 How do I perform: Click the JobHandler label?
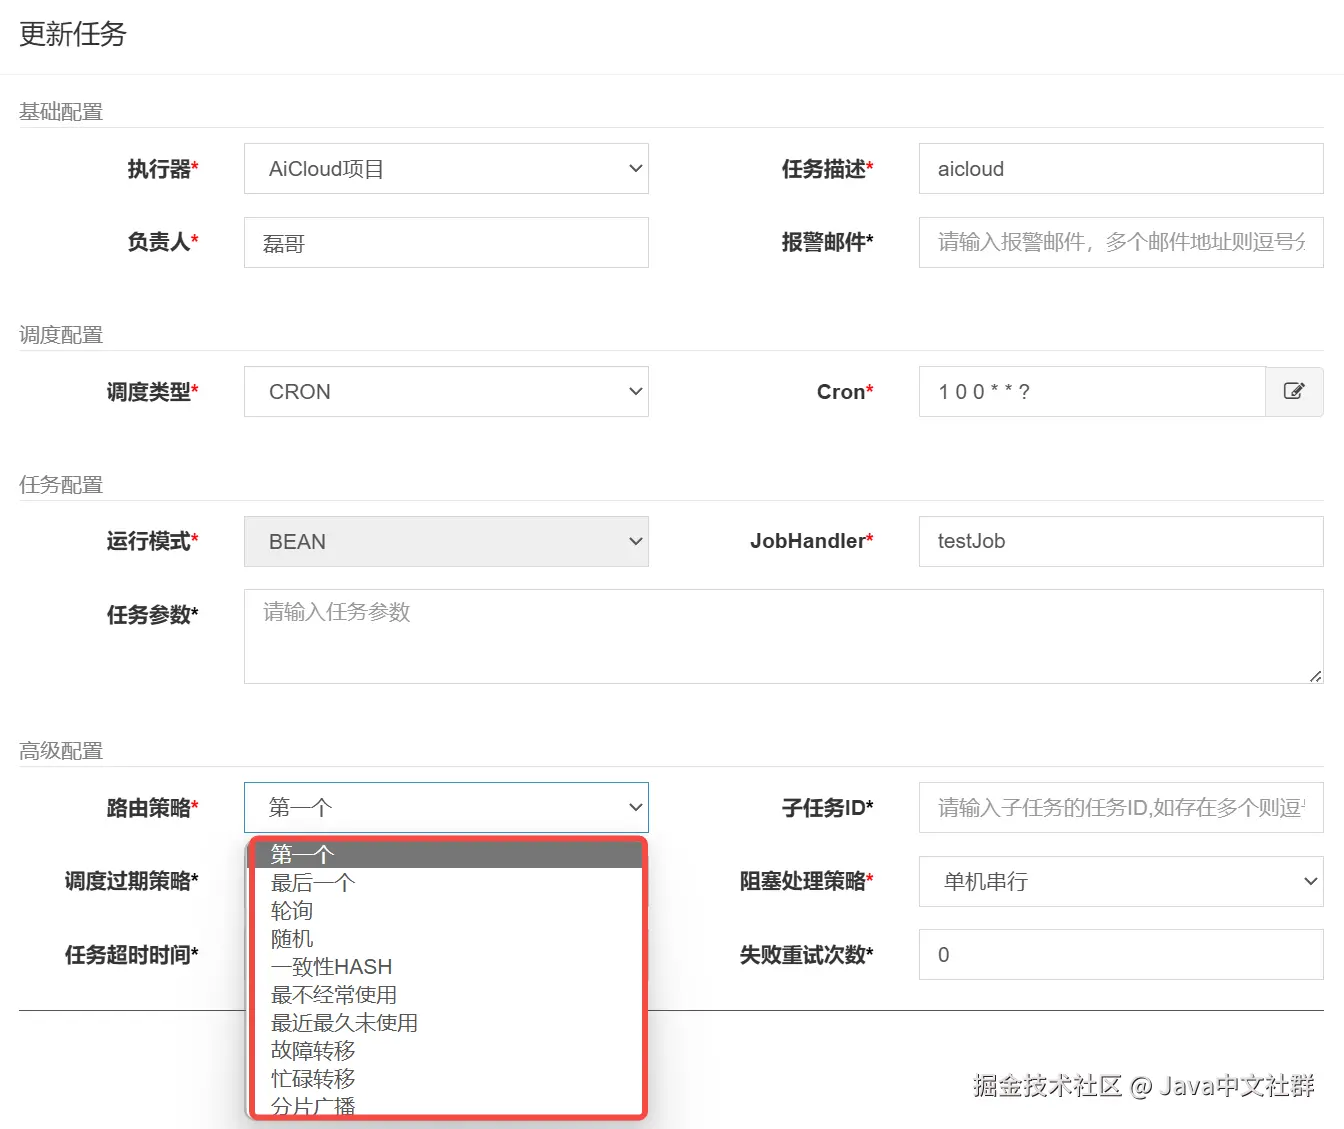click(811, 541)
